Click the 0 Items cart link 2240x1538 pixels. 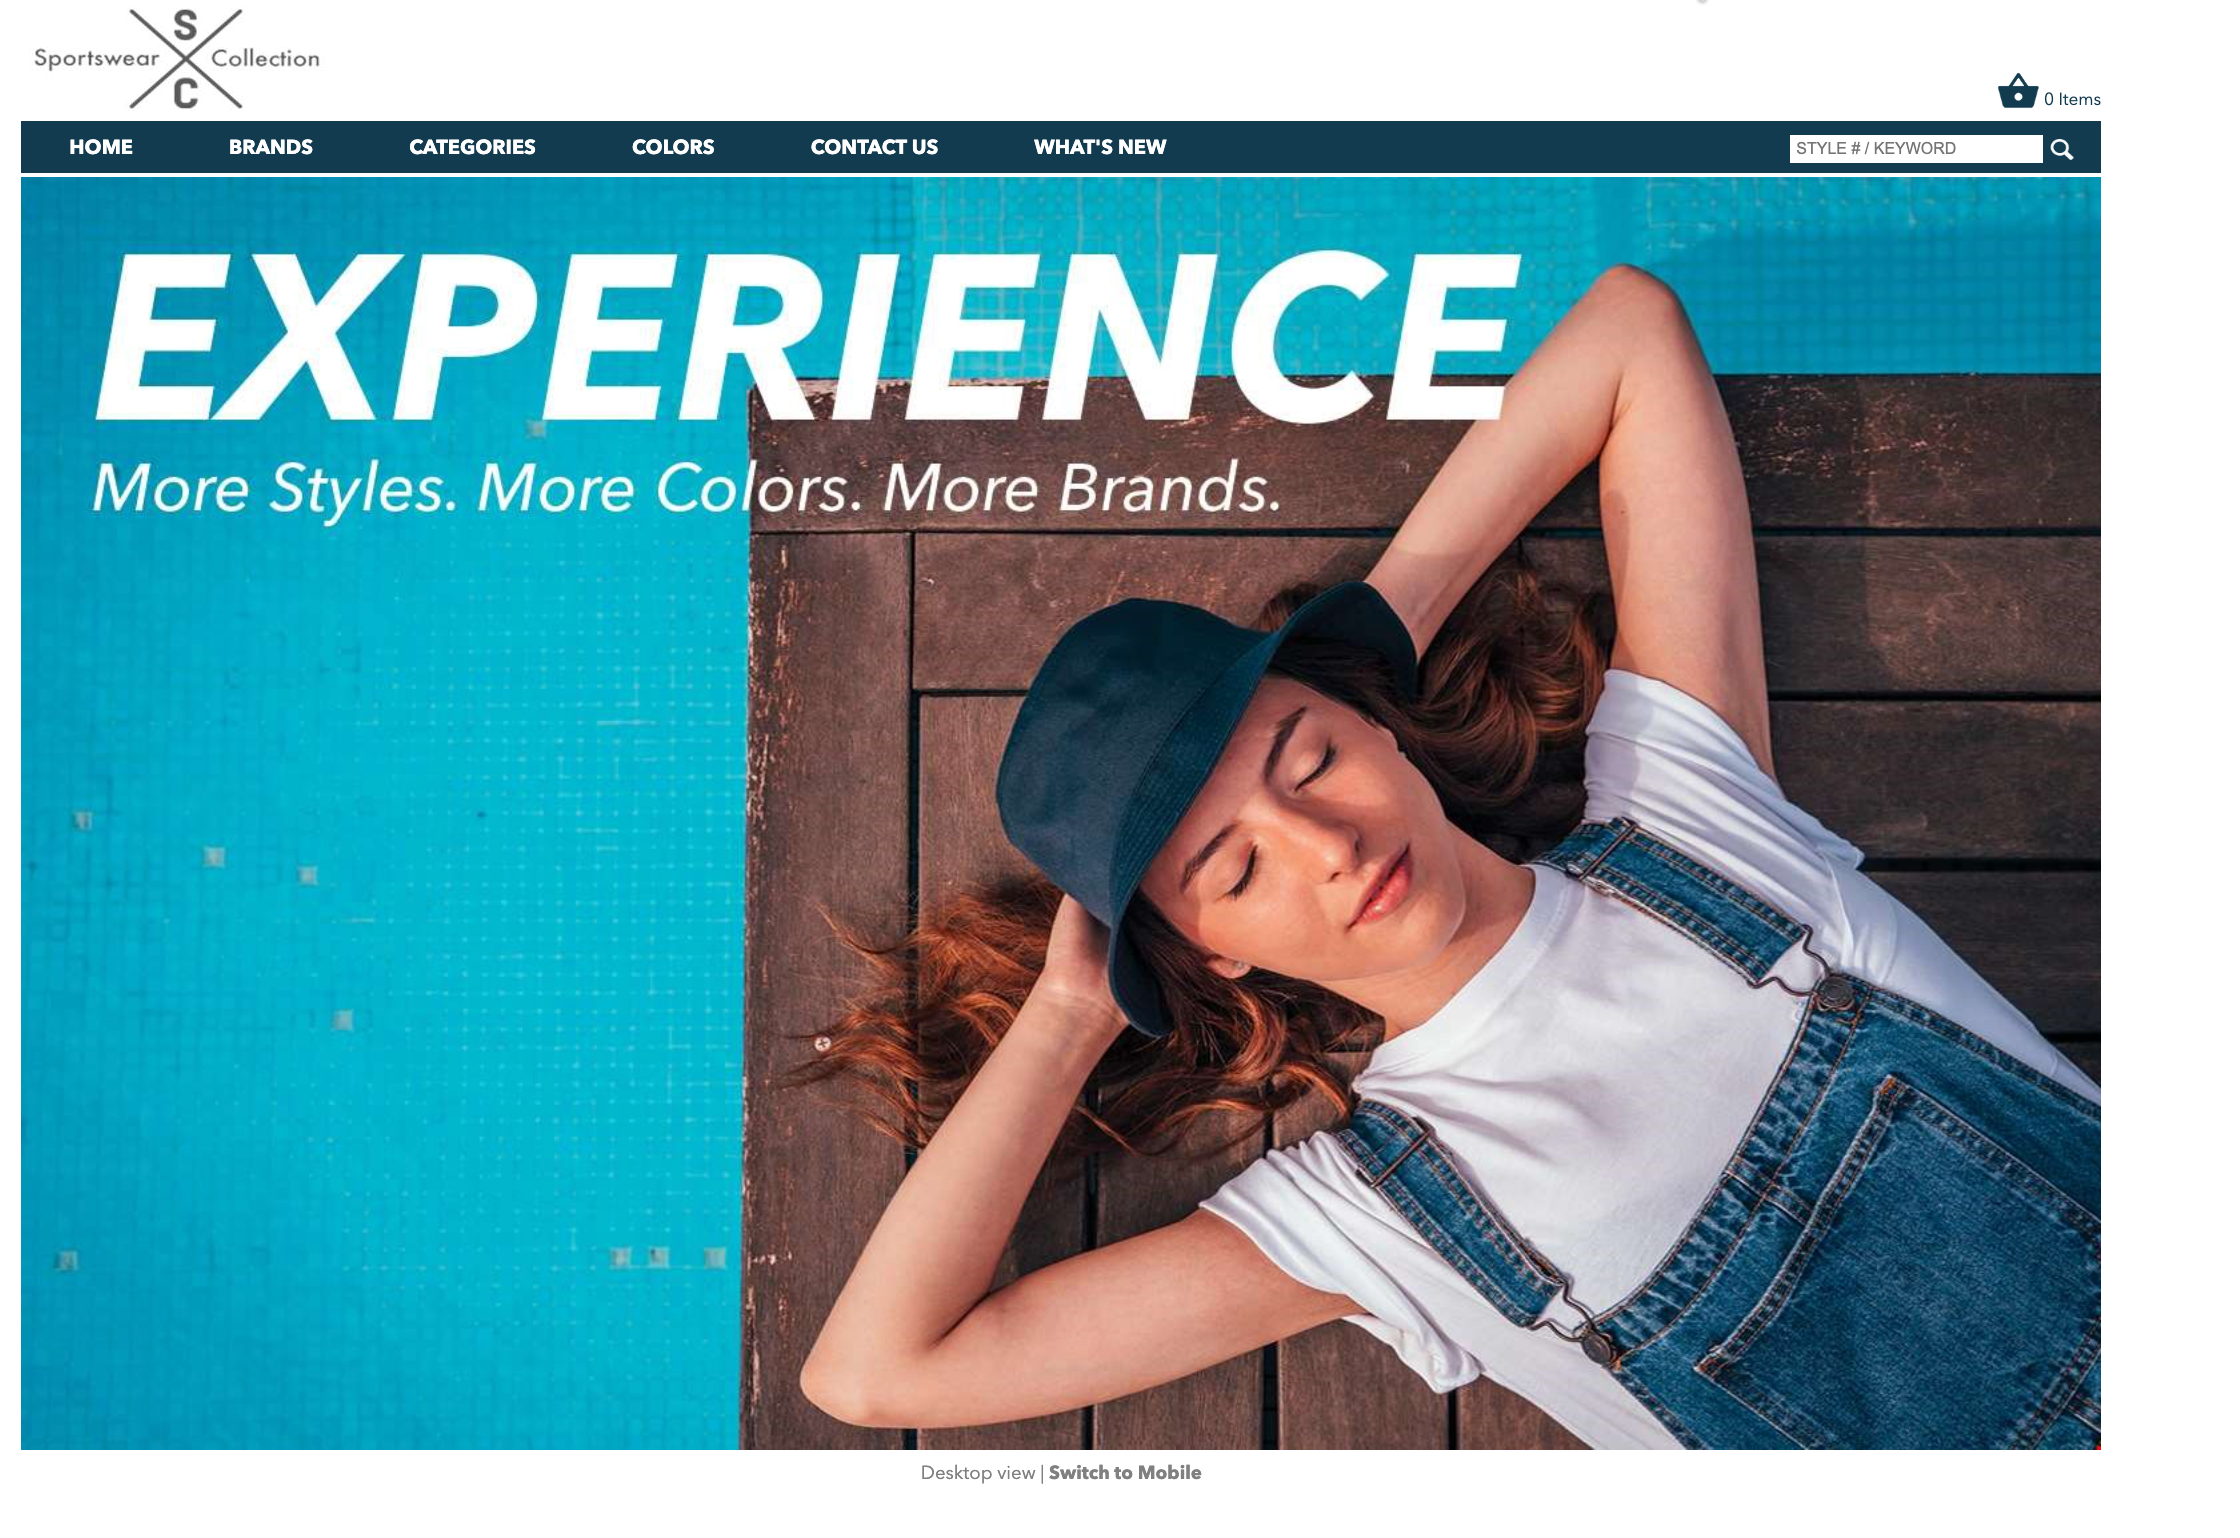tap(2072, 99)
